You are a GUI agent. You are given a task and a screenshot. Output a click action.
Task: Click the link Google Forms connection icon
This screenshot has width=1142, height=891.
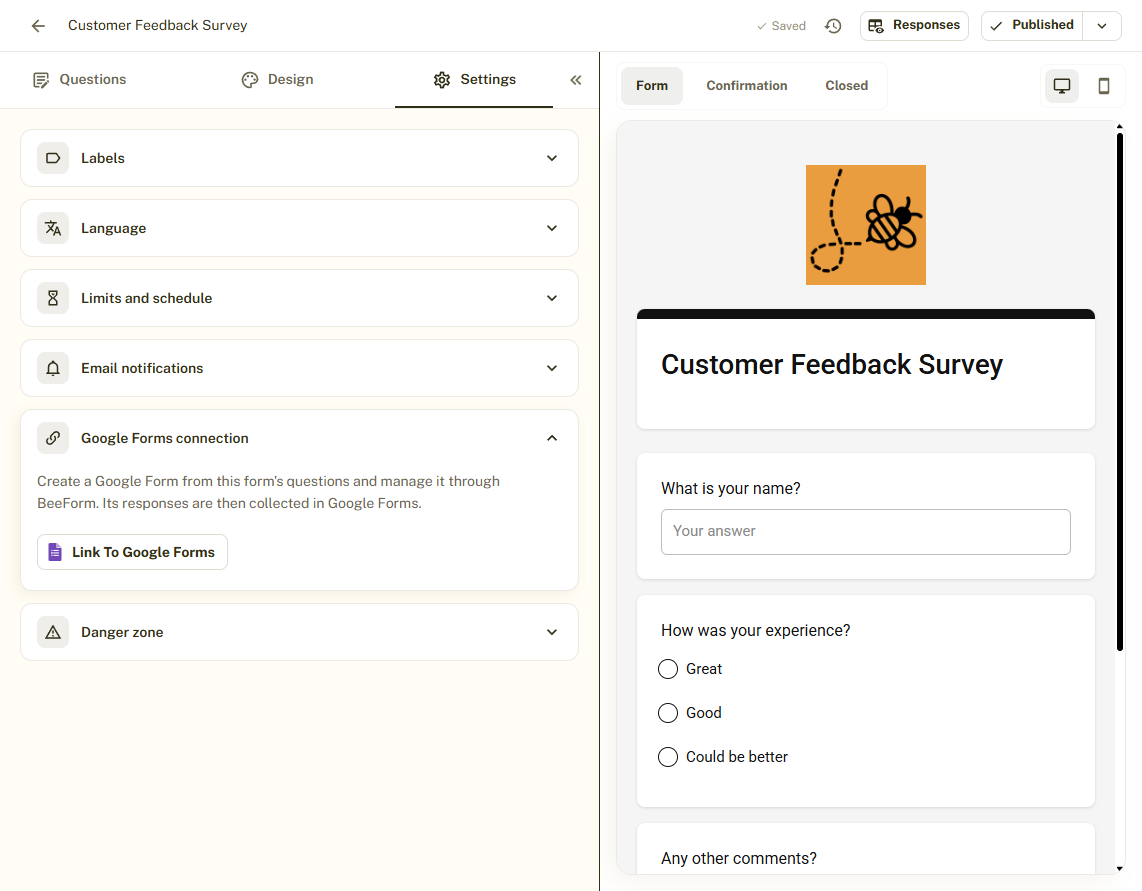[x=53, y=438]
